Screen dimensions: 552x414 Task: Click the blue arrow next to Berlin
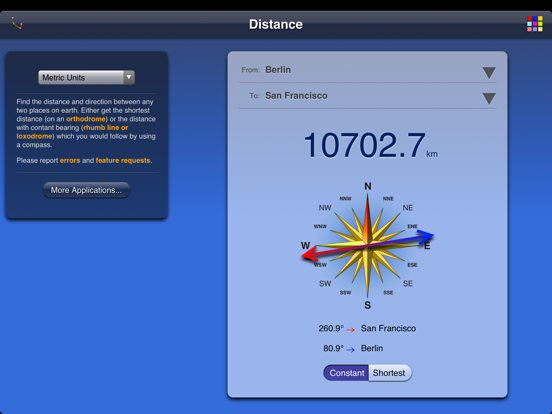point(350,350)
